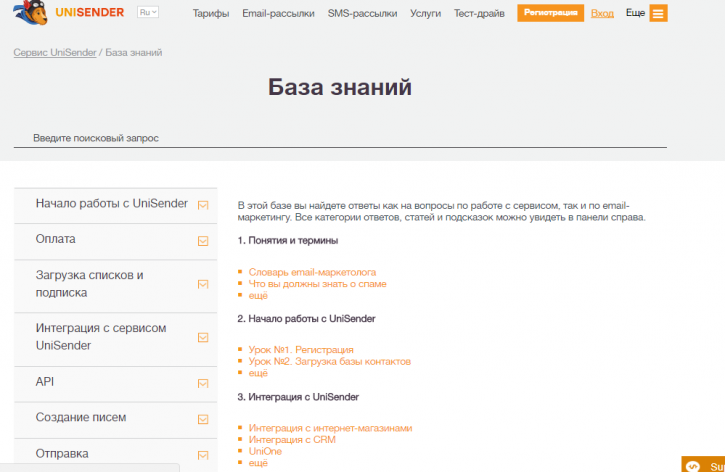Open the Email-рассылки menu item
The height and width of the screenshot is (472, 725).
[x=278, y=13]
